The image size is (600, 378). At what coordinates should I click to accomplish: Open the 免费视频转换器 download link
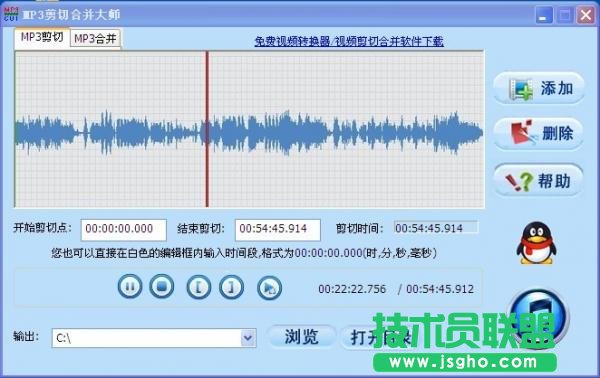coord(349,41)
